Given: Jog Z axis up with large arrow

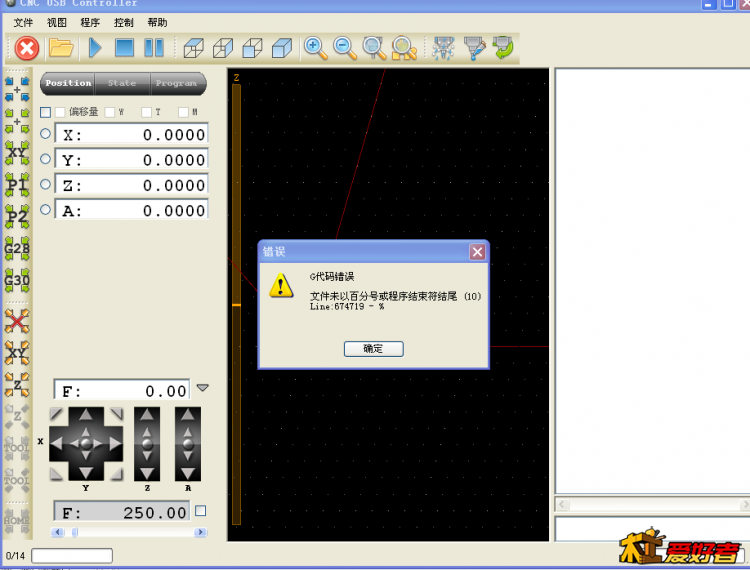Looking at the screenshot, I should (x=147, y=415).
